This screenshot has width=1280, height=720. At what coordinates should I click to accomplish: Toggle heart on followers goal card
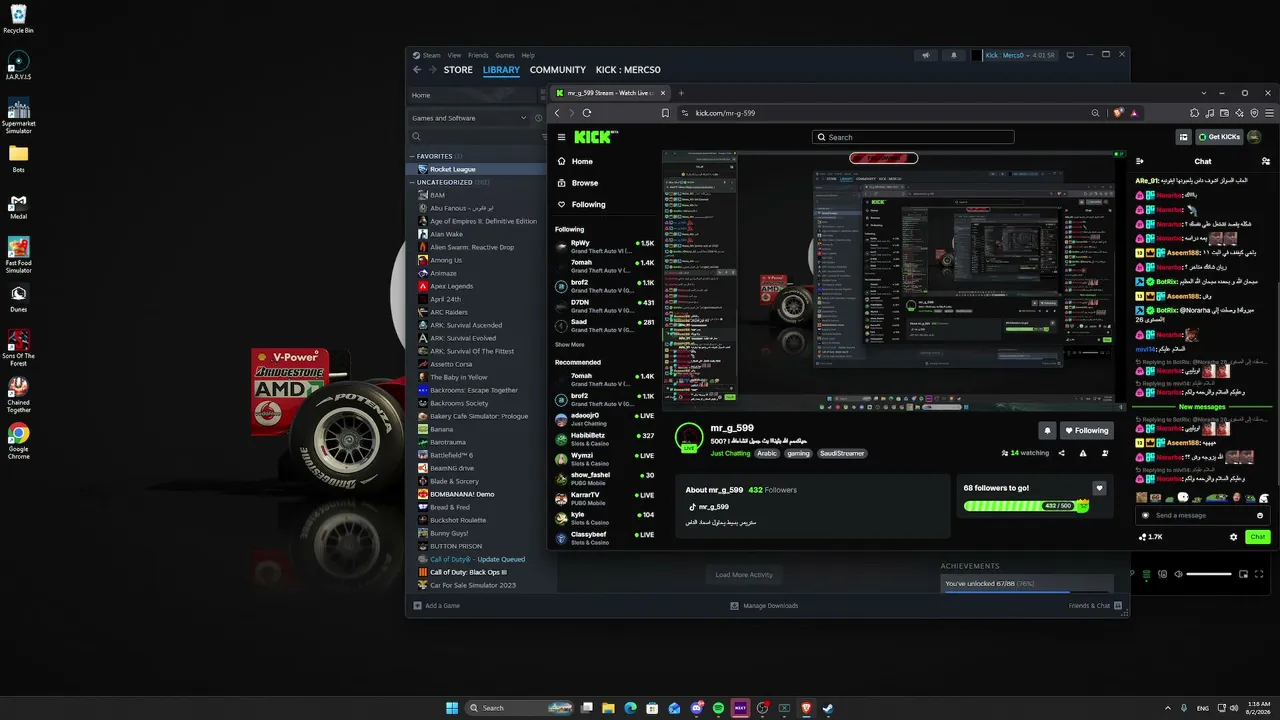1099,488
